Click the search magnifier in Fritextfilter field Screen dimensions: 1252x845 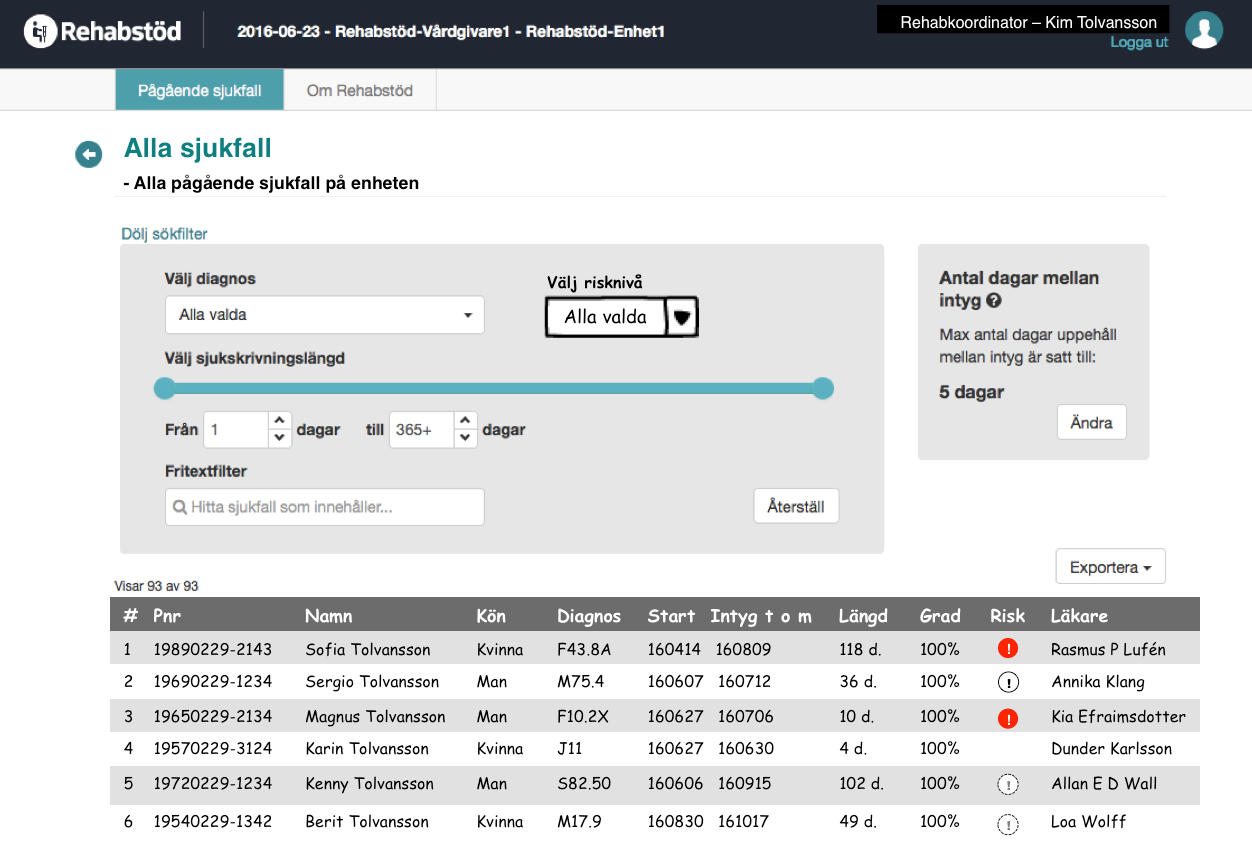pos(180,507)
